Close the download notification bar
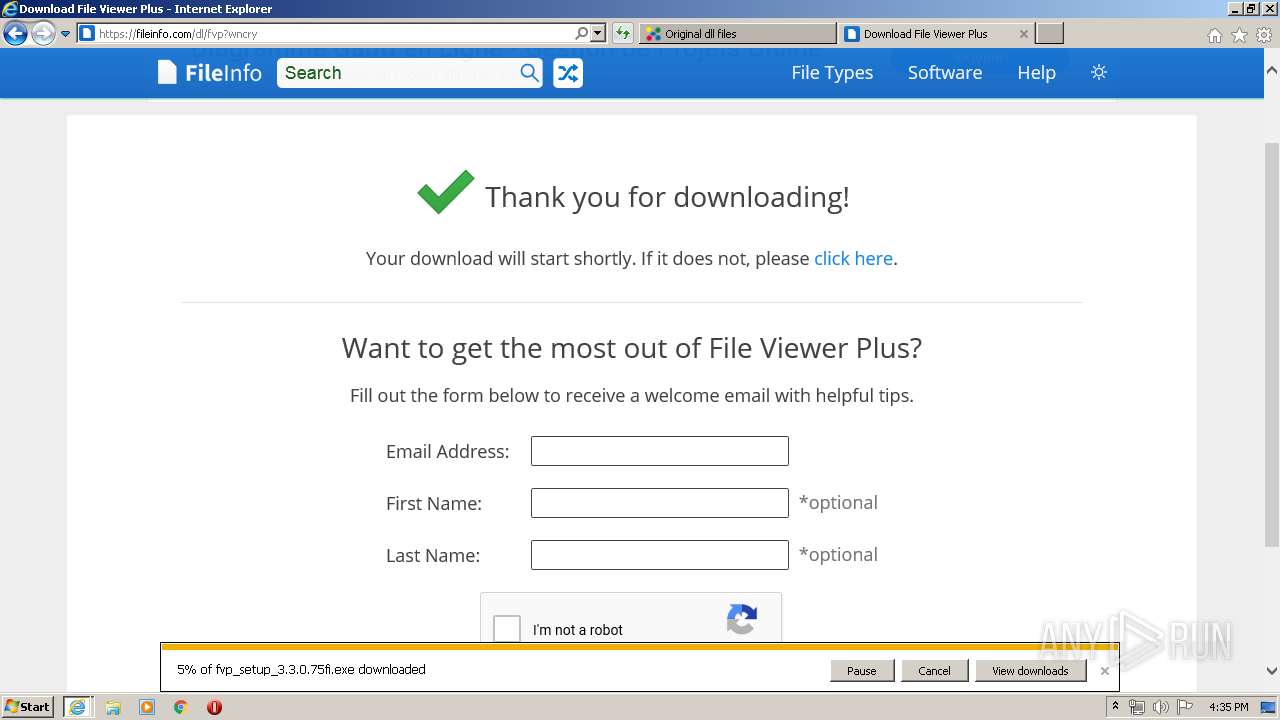The width and height of the screenshot is (1280, 720). coord(1104,671)
